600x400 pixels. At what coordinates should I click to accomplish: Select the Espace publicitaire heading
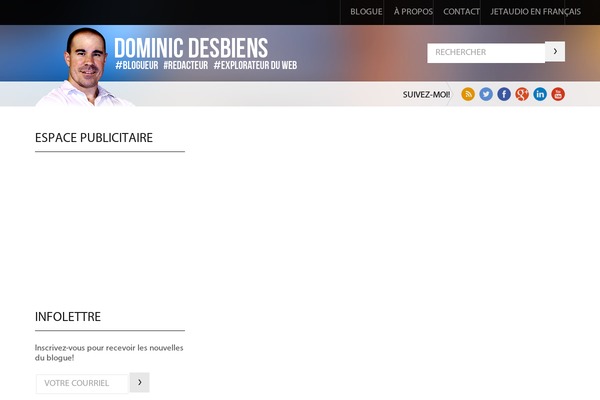click(94, 138)
